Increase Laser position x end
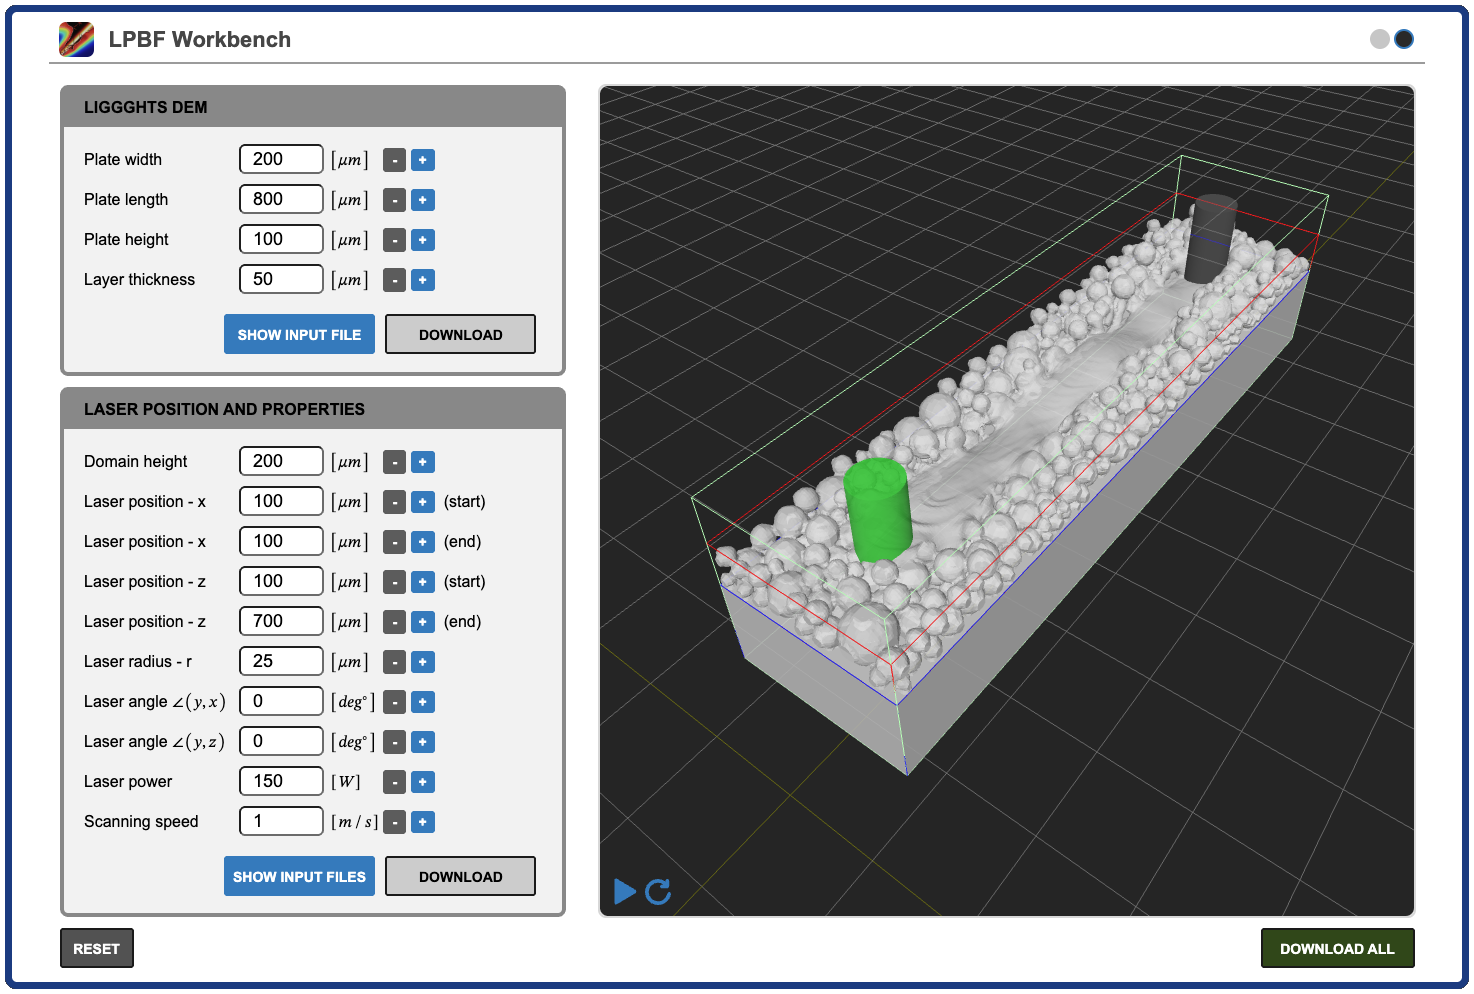 pyautogui.click(x=423, y=542)
